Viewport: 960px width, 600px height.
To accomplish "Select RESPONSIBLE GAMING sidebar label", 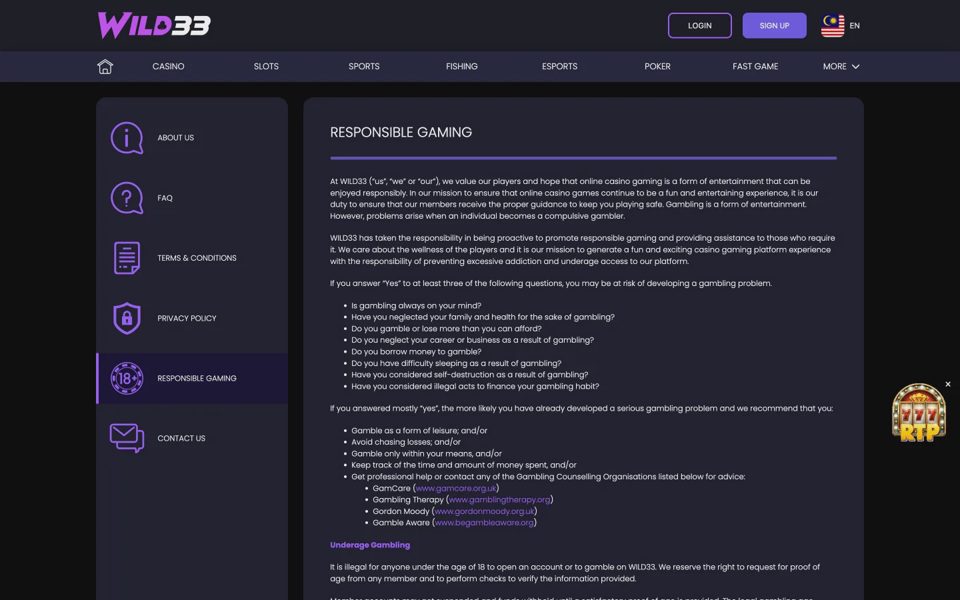I will click(x=197, y=378).
